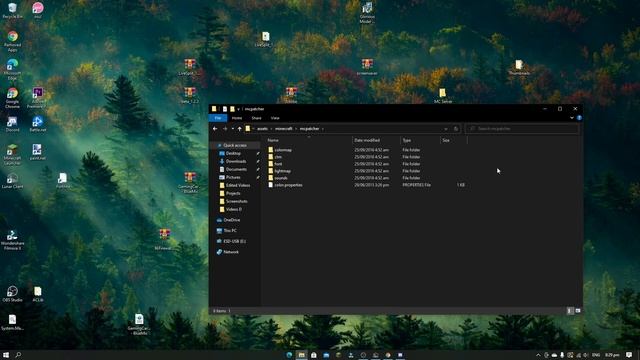Open the Share ribbon tab
Viewport: 640px width, 360px height.
256,118
